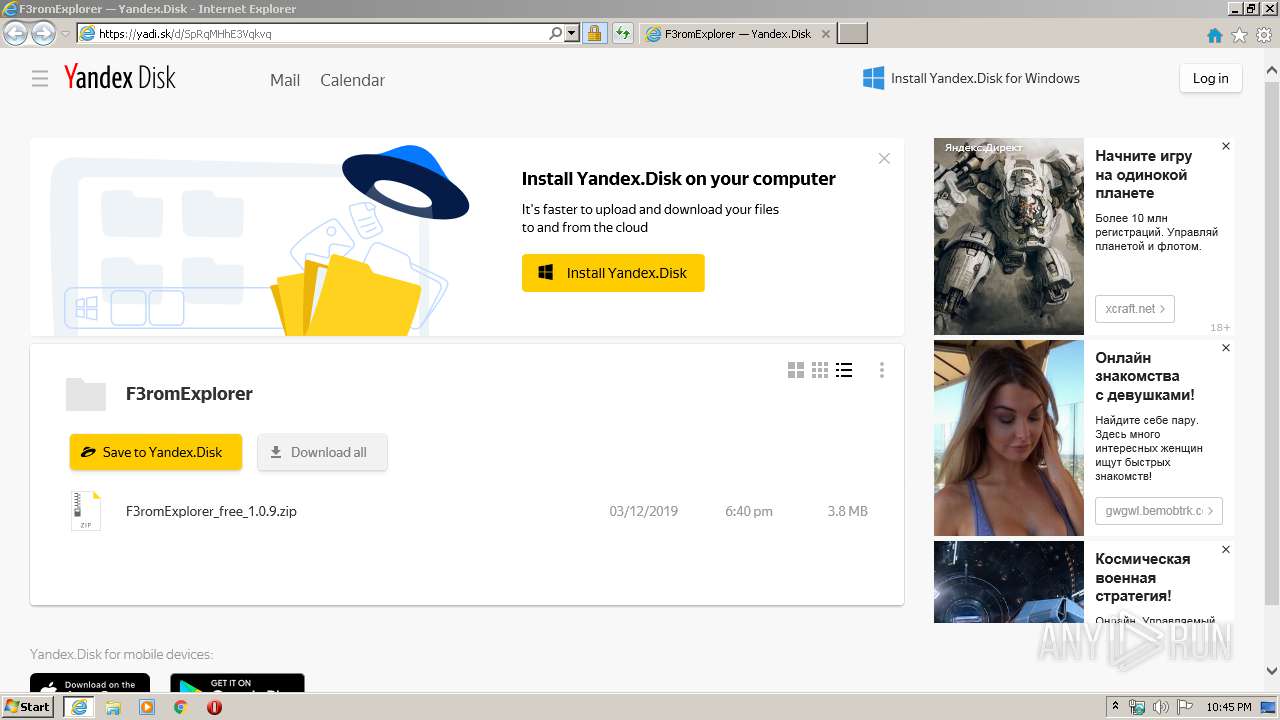Click the App Store download badge
Screen dimensions: 1280x720
[x=90, y=683]
